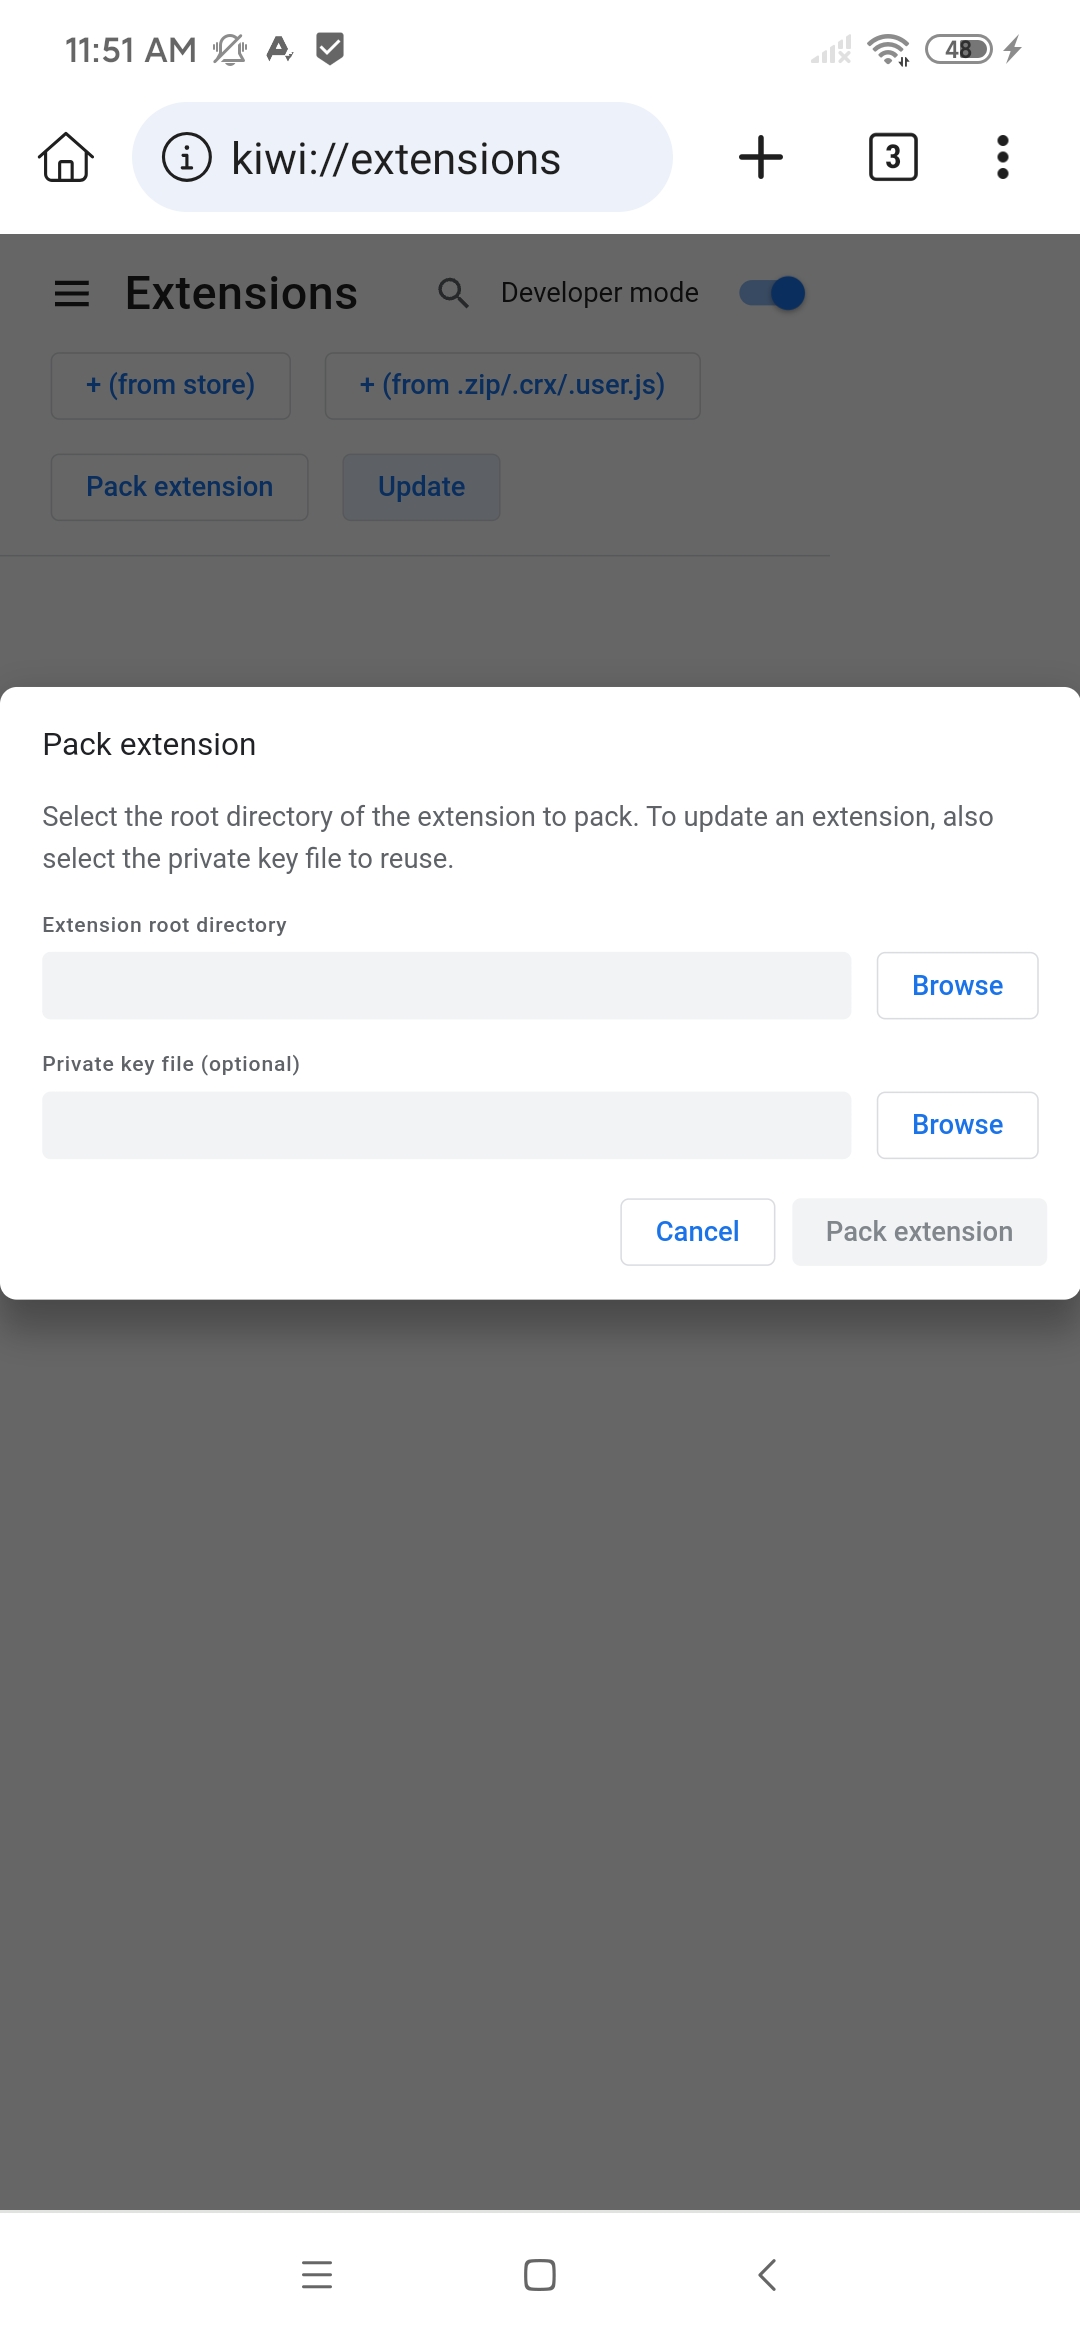This screenshot has height=2340, width=1080.
Task: Tap the Android home square icon
Action: click(540, 2275)
